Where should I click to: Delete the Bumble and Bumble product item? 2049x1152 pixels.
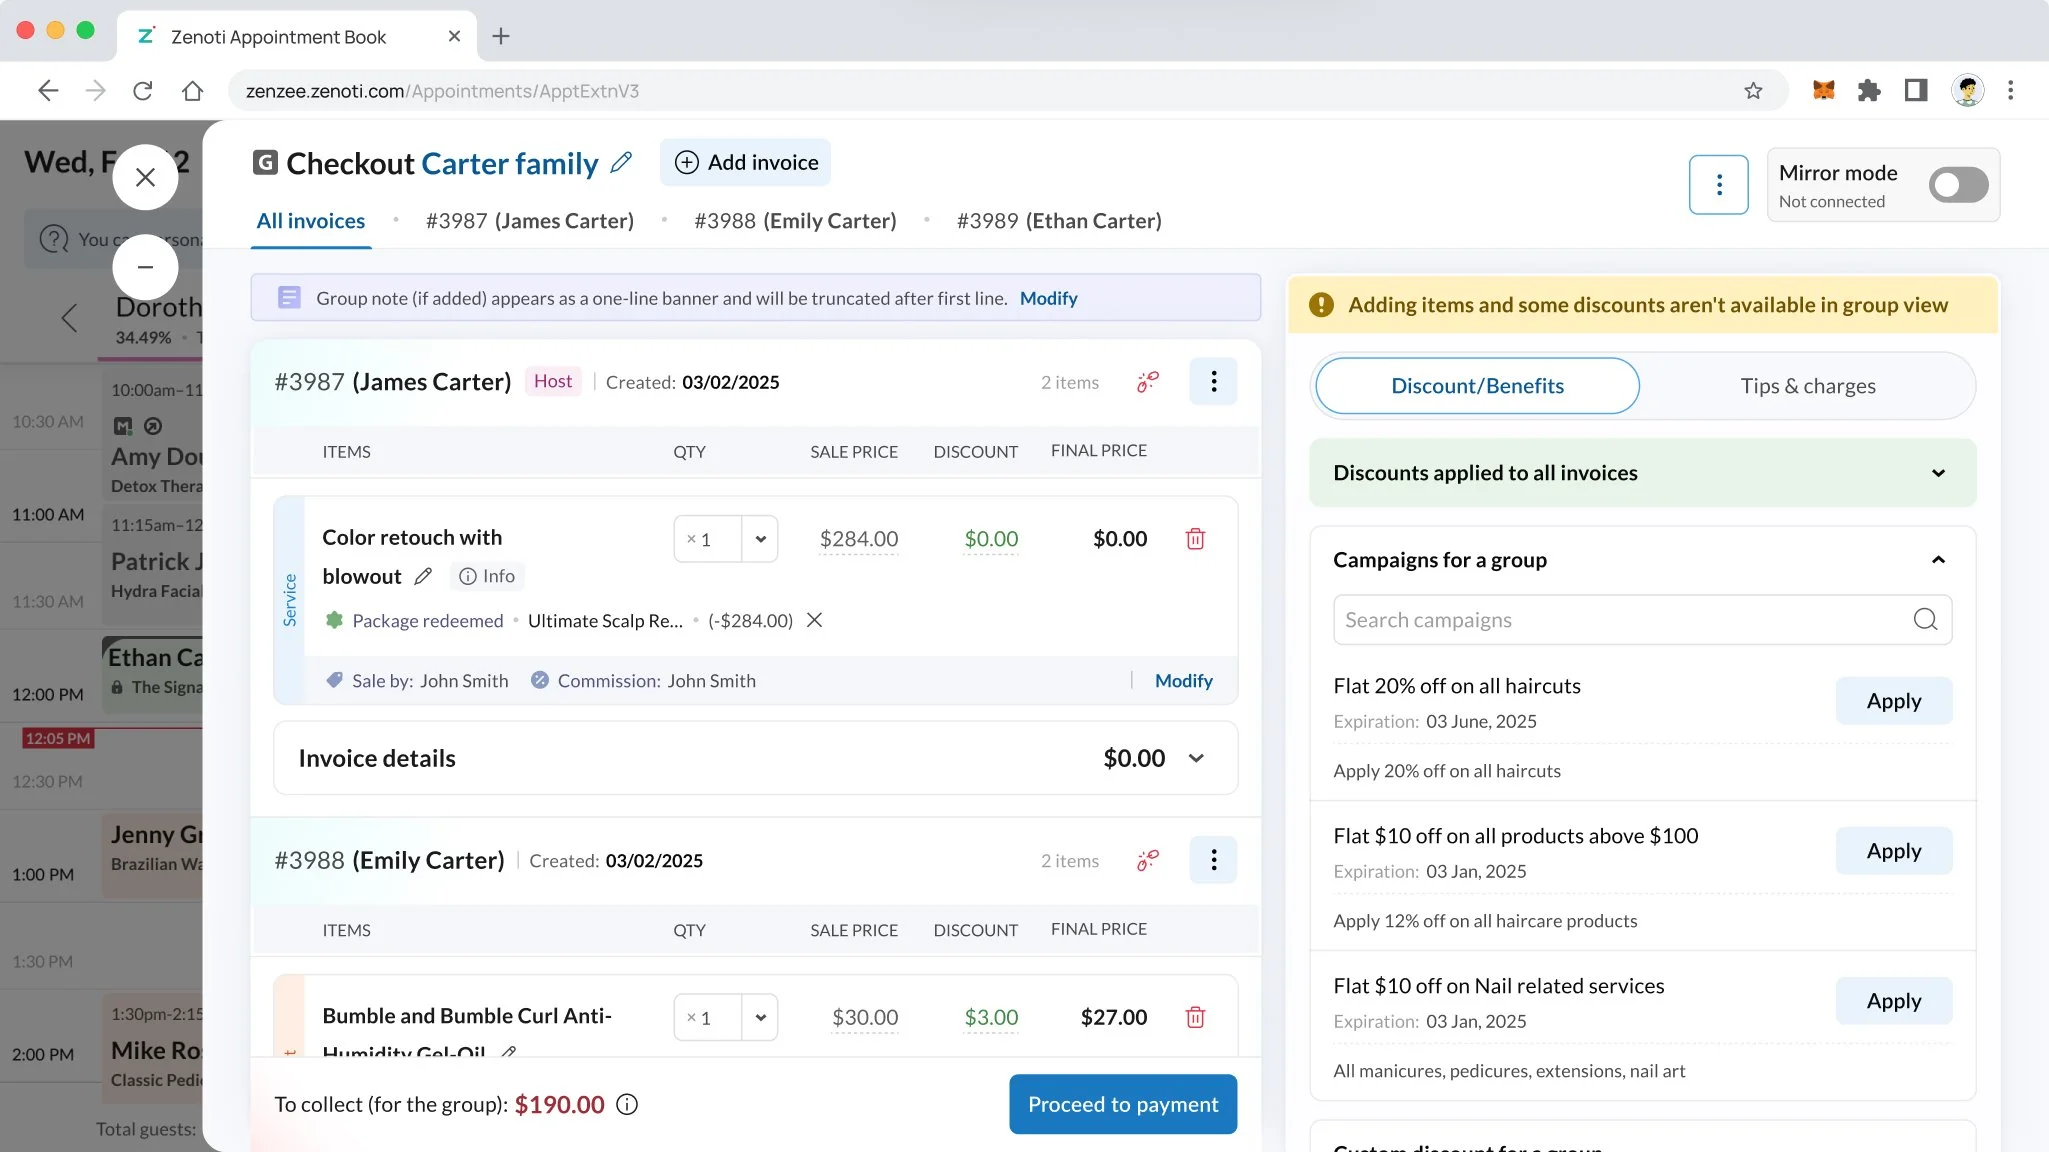coord(1195,1017)
